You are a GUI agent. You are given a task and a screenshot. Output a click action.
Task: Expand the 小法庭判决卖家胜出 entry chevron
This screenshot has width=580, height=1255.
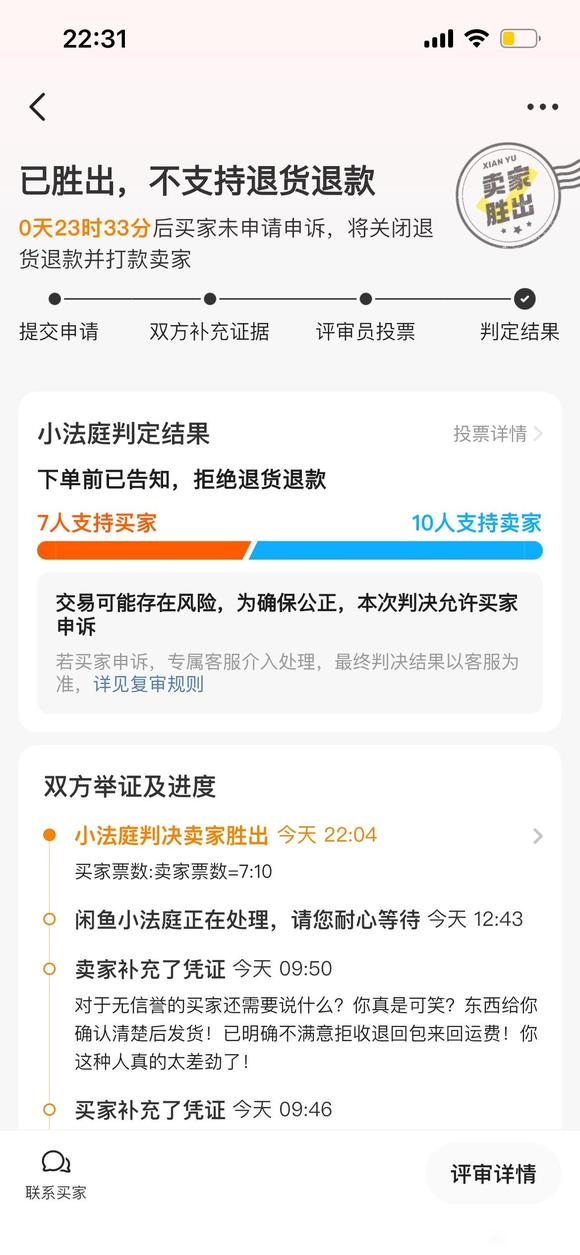pos(538,836)
